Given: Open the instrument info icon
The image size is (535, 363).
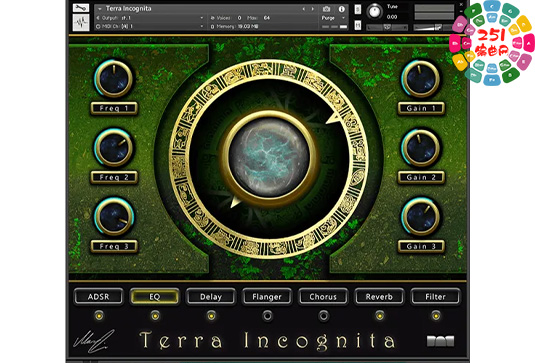Looking at the screenshot, I should 342,9.
